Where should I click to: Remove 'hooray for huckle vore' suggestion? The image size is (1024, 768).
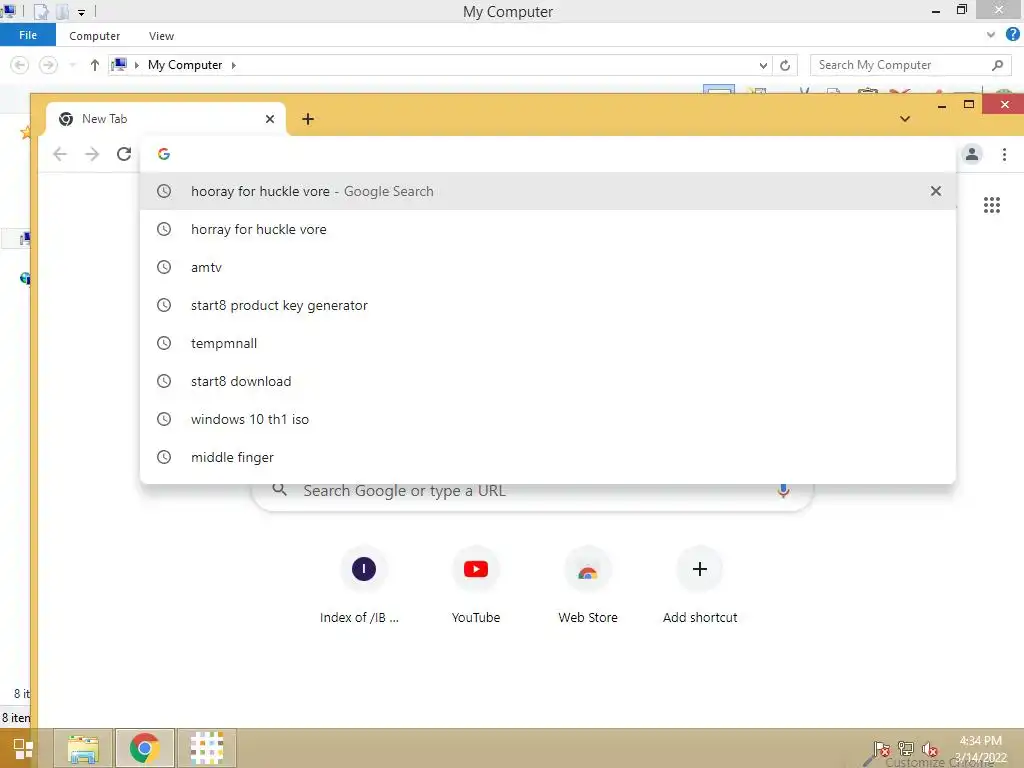(x=936, y=191)
